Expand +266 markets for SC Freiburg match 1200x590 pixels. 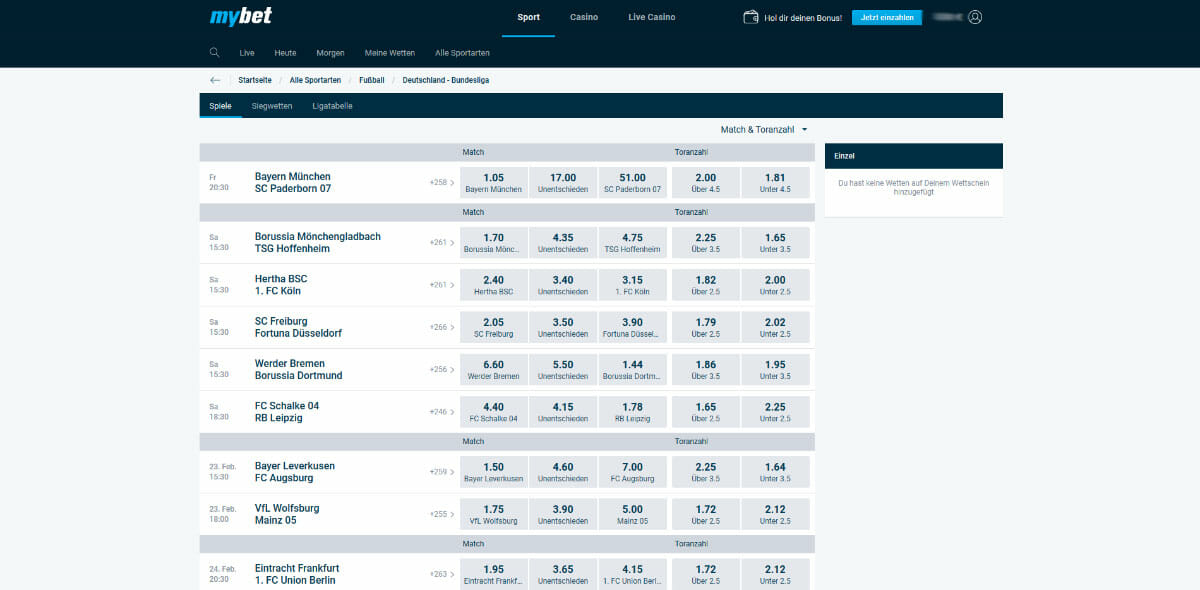tap(442, 327)
